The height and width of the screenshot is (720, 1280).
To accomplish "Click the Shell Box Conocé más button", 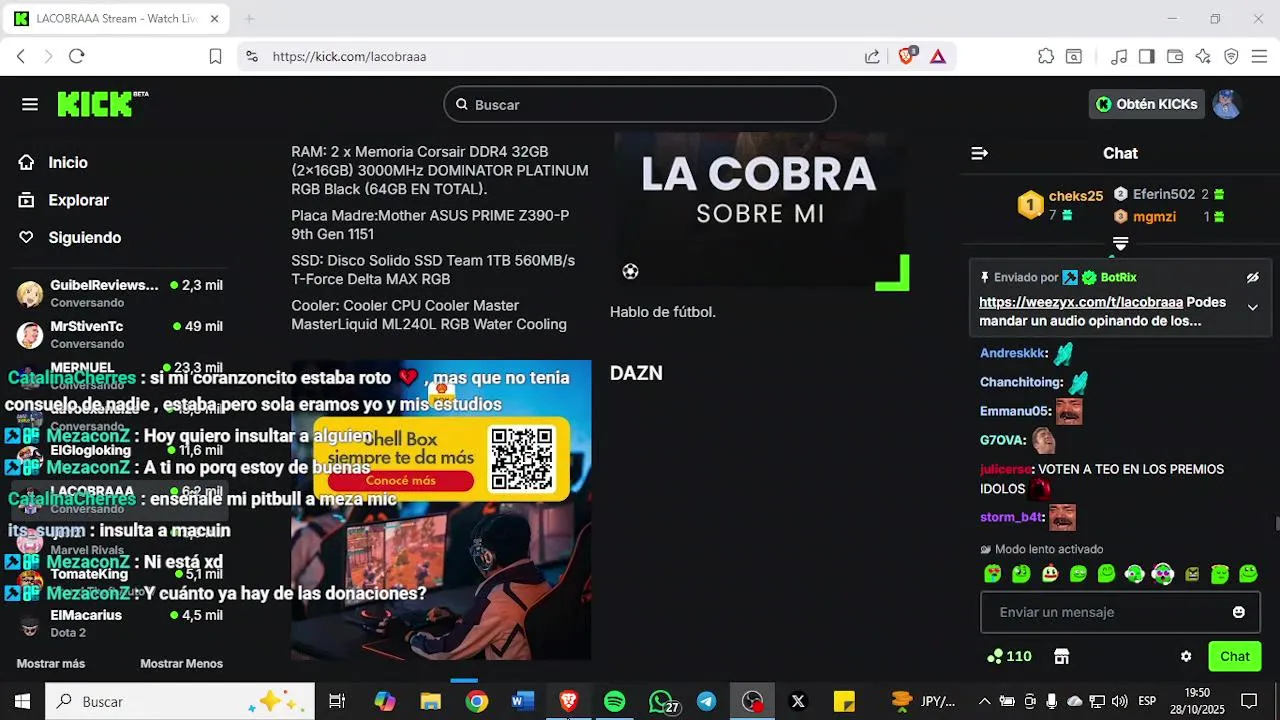I will click(x=400, y=481).
